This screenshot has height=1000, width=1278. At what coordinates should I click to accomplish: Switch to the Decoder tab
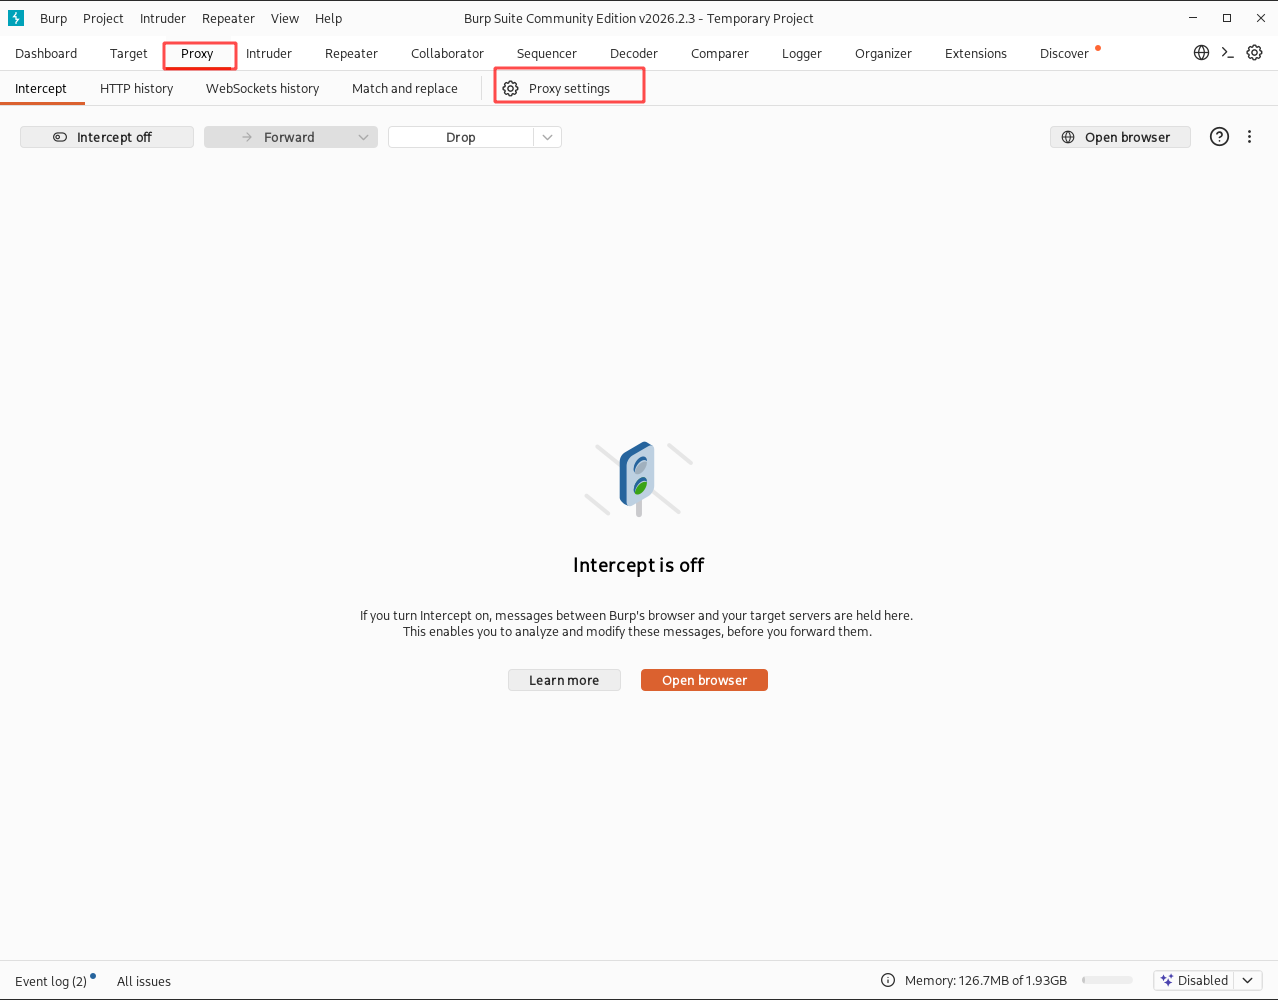pyautogui.click(x=634, y=53)
